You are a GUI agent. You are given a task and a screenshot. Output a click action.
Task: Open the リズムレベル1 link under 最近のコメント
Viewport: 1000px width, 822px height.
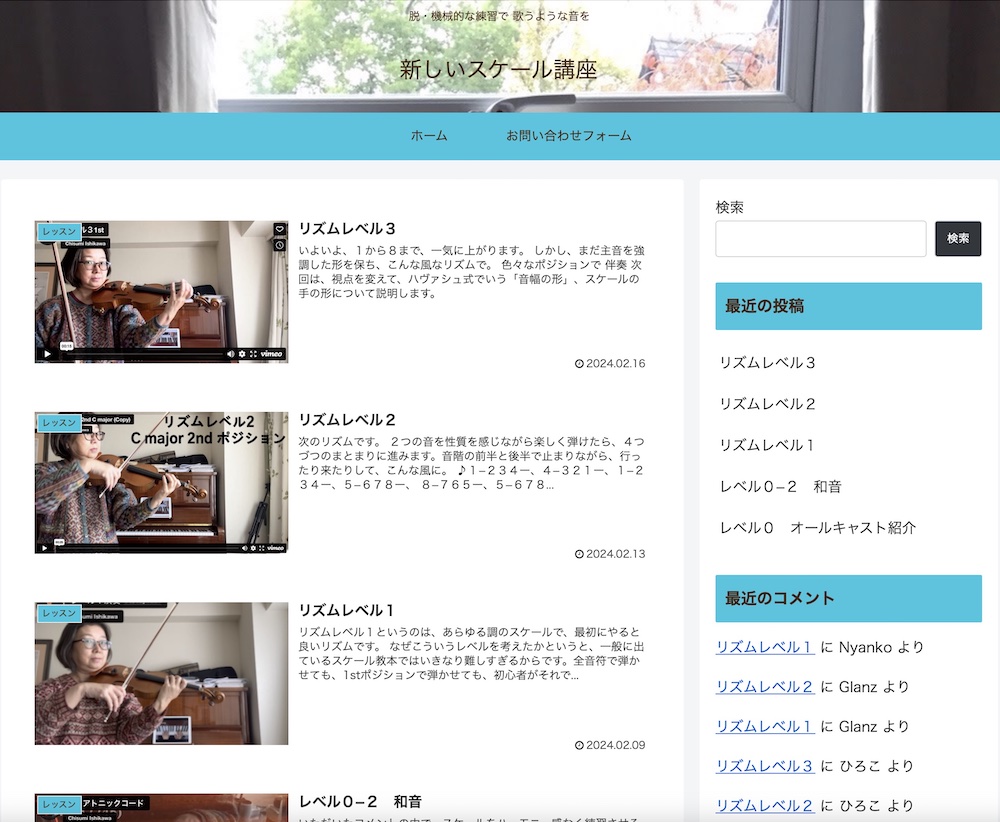(x=764, y=647)
